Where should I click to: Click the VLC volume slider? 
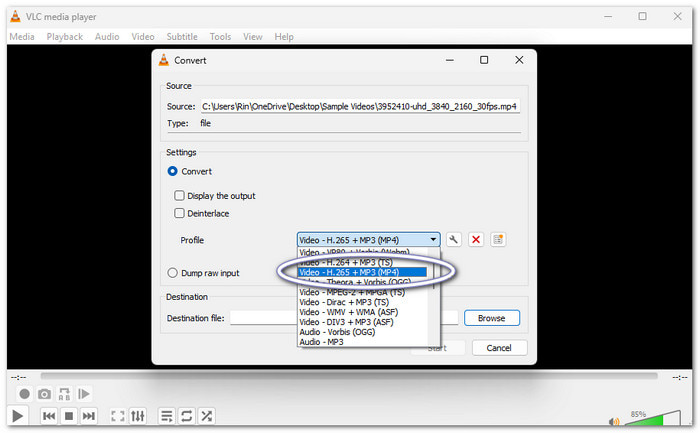pos(652,418)
